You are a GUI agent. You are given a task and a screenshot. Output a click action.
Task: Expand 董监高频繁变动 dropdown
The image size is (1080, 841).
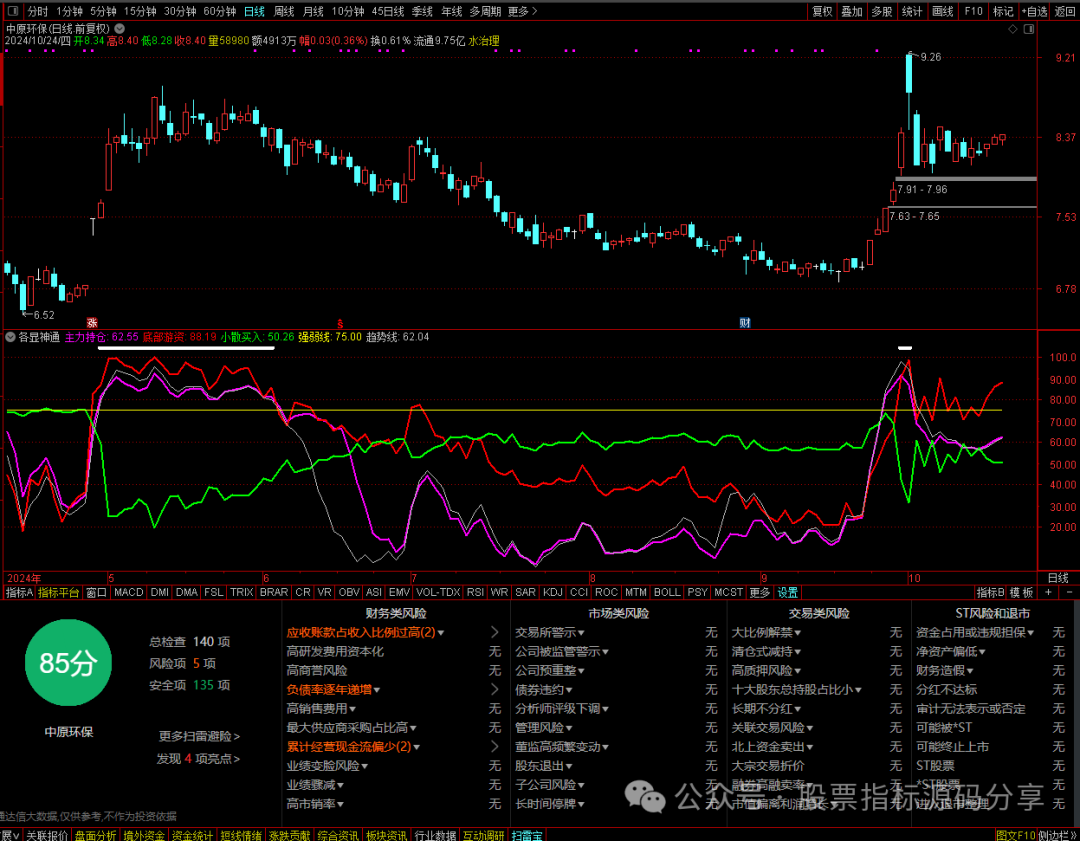tap(604, 747)
